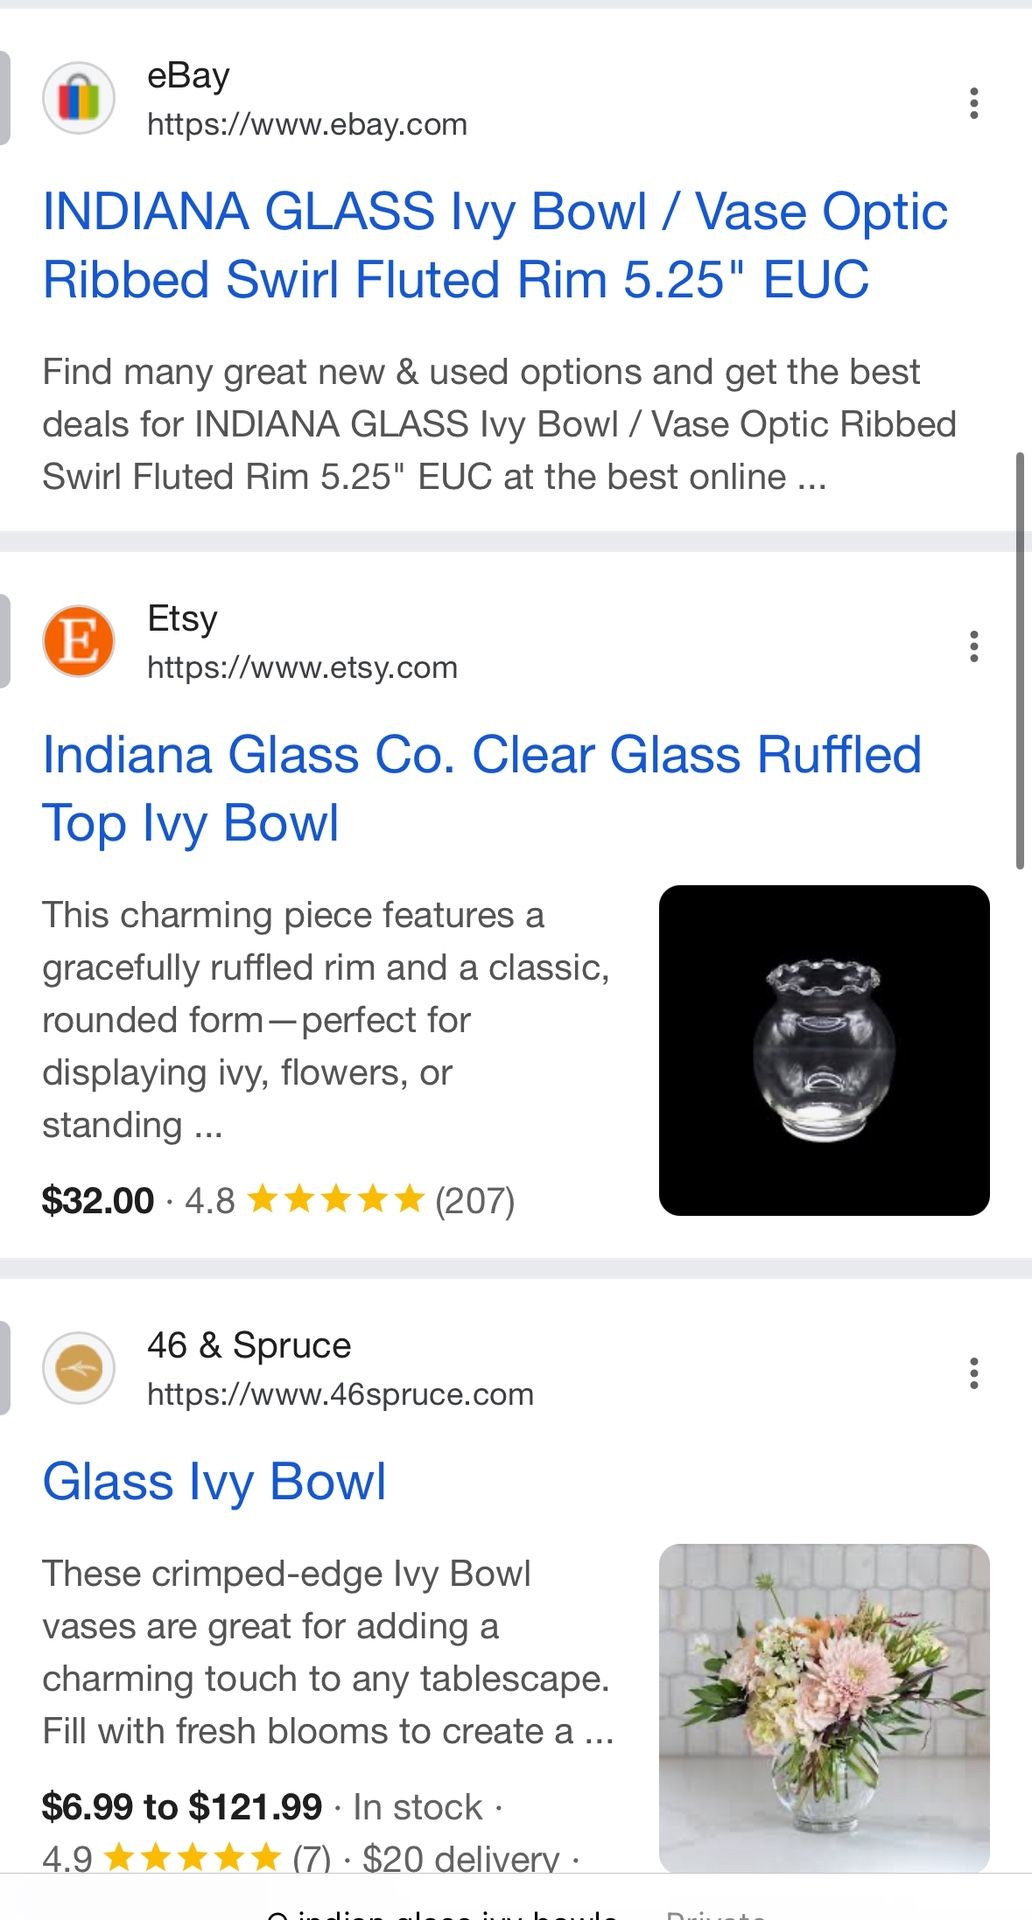Open Indiana Glass Co. Ruffled Top Etsy link
The image size is (1032, 1920).
tap(481, 788)
